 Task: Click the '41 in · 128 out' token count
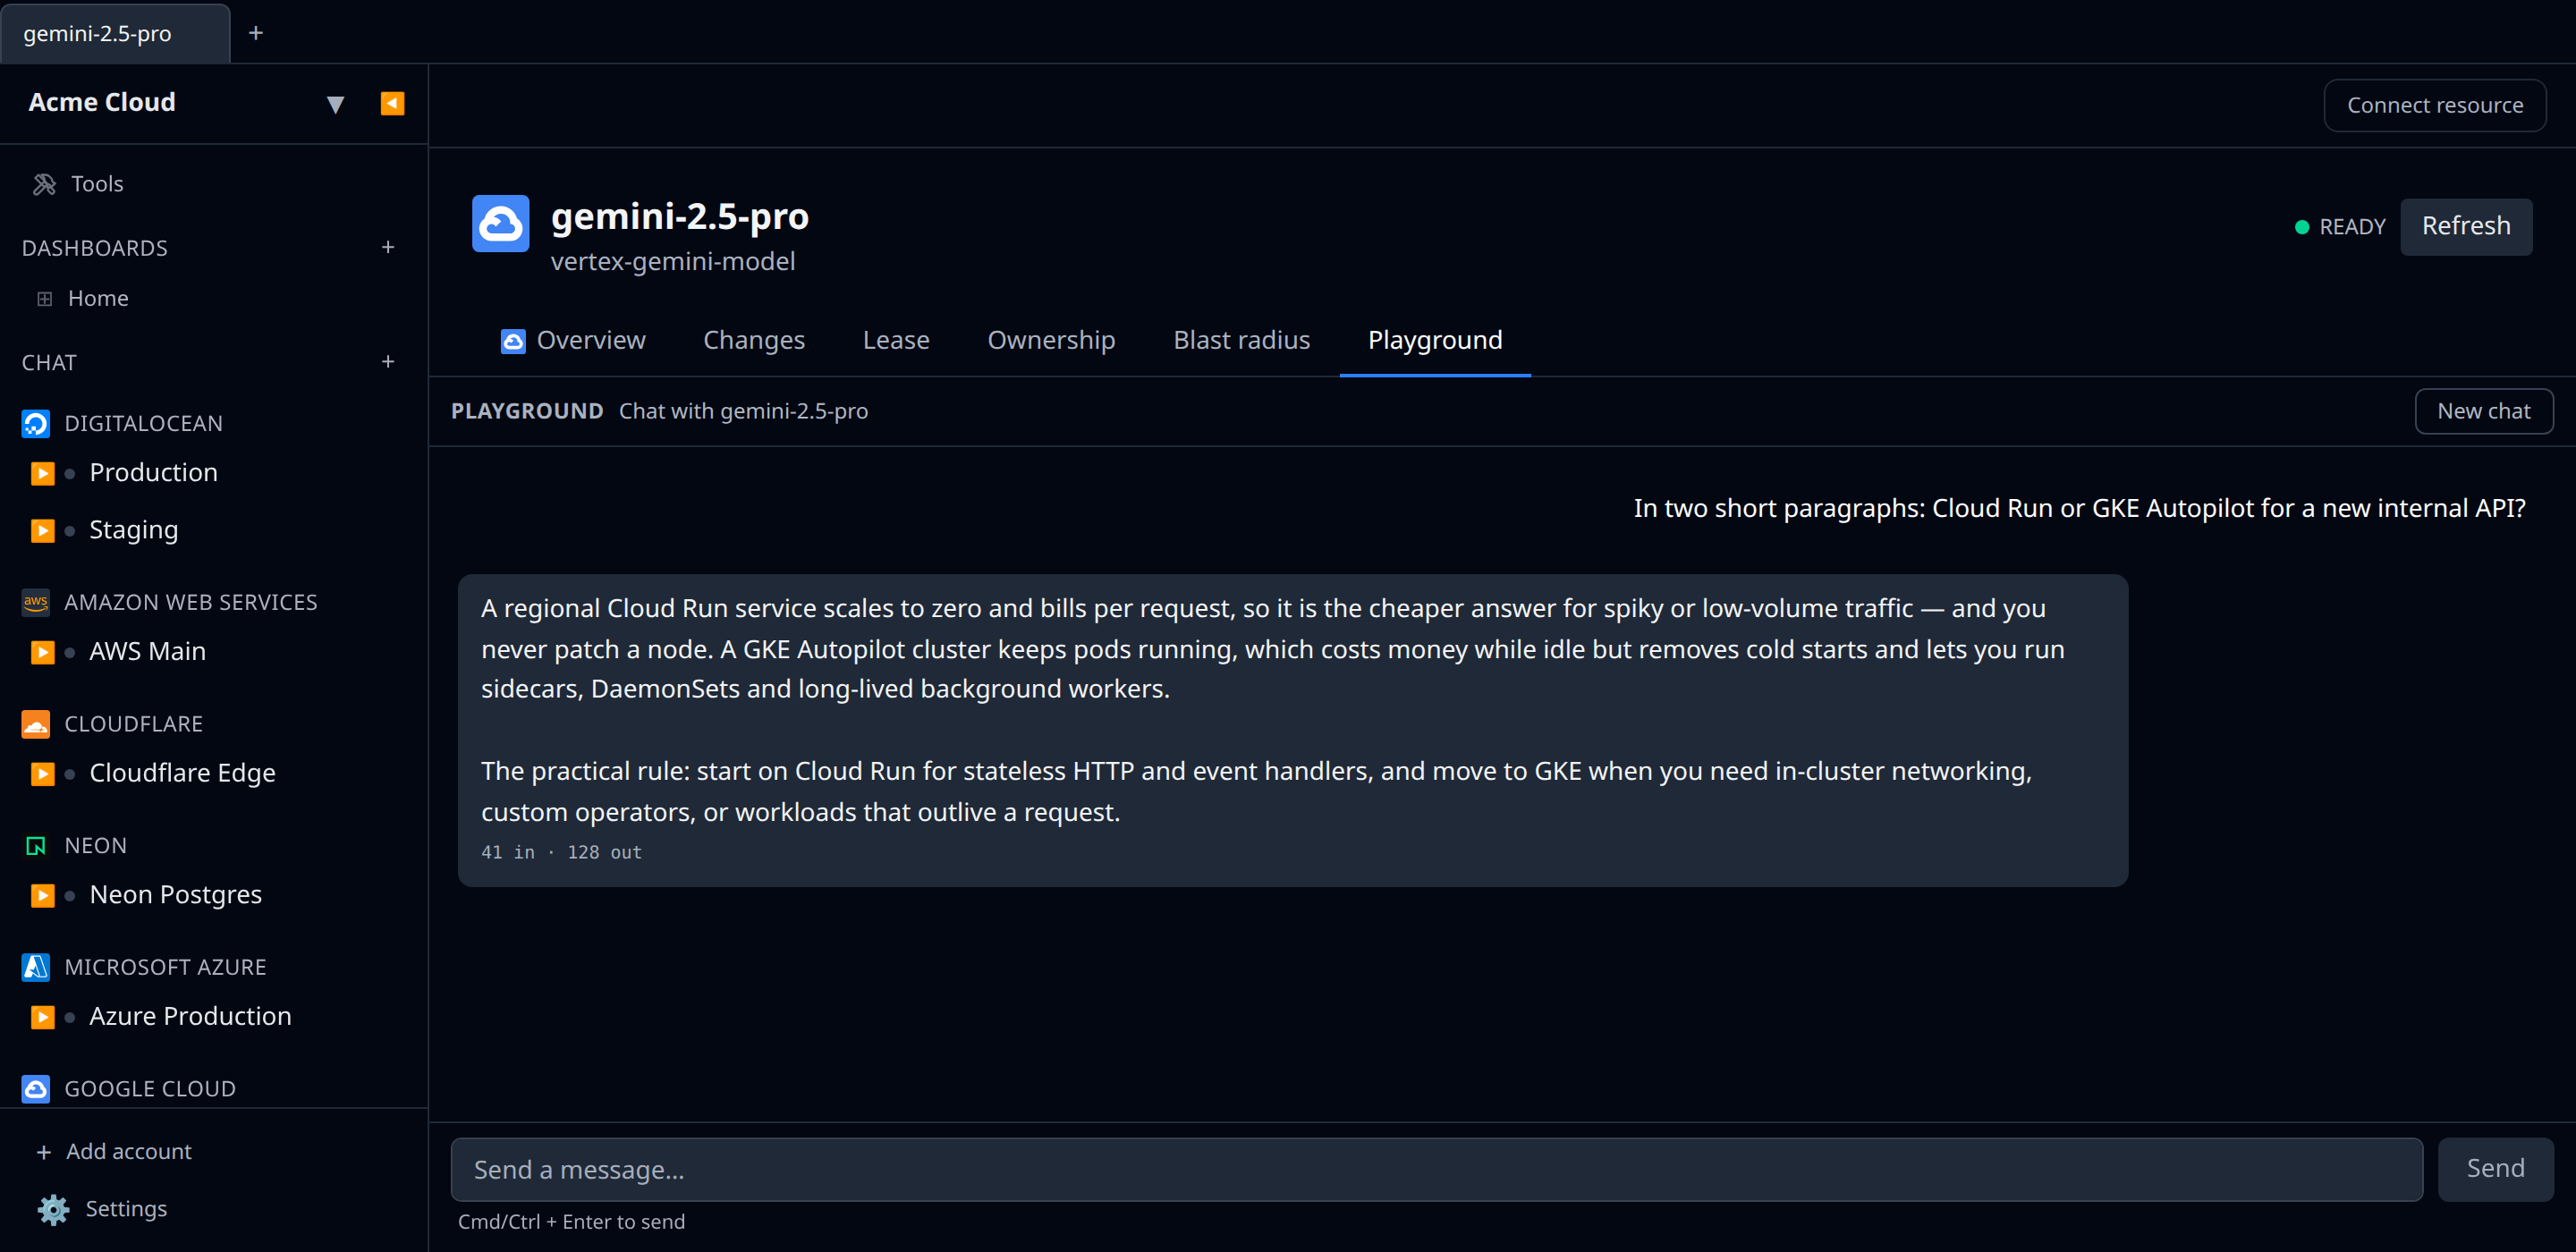pos(561,852)
